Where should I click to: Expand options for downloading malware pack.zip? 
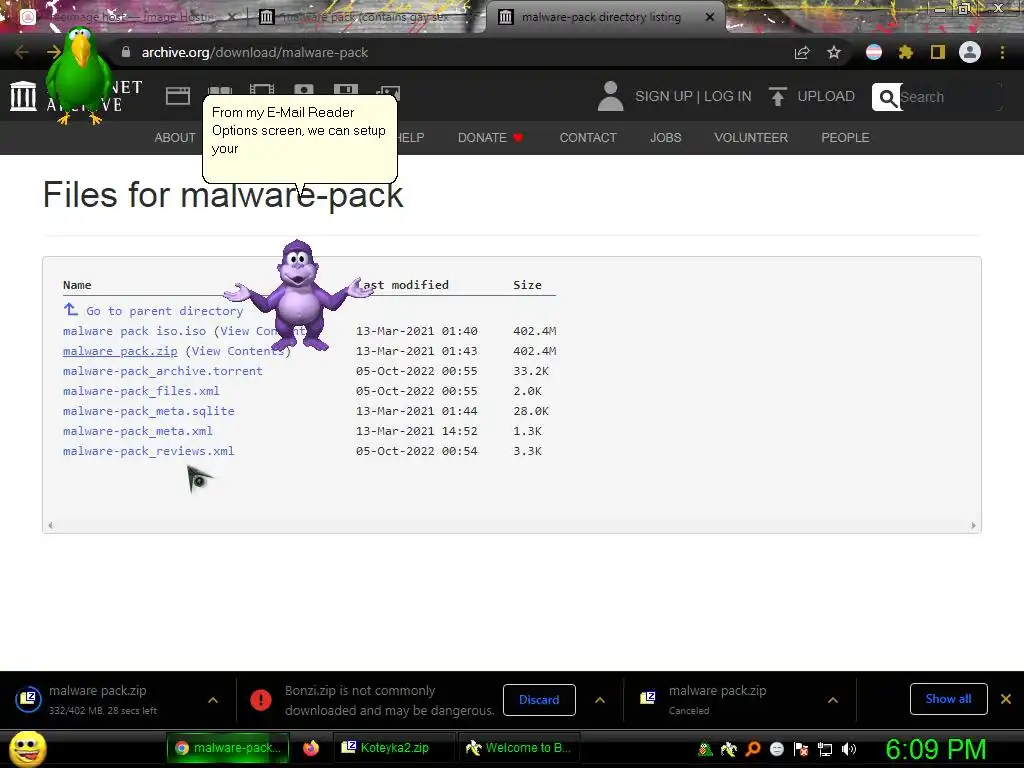click(213, 700)
